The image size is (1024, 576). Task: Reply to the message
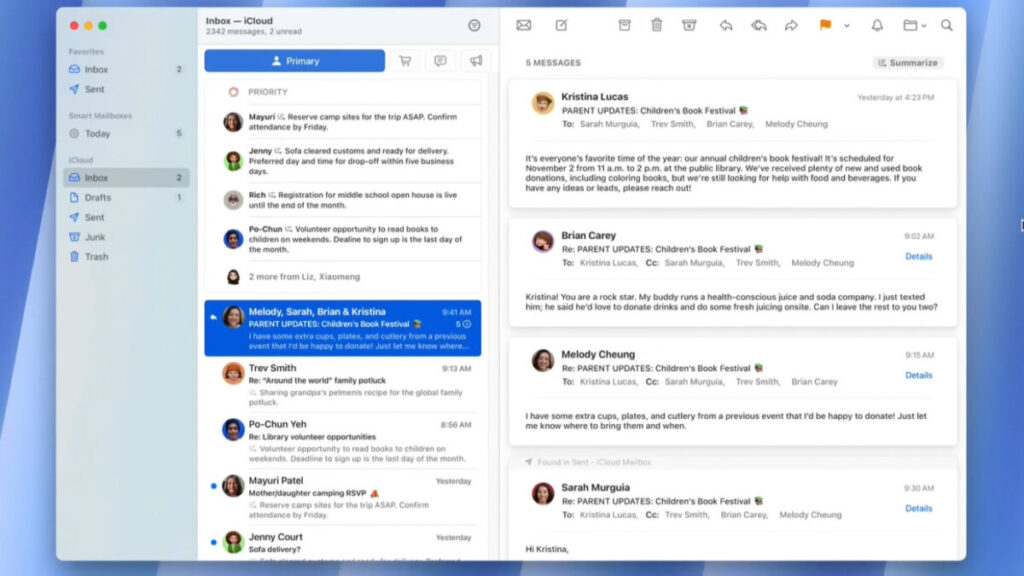pyautogui.click(x=726, y=25)
